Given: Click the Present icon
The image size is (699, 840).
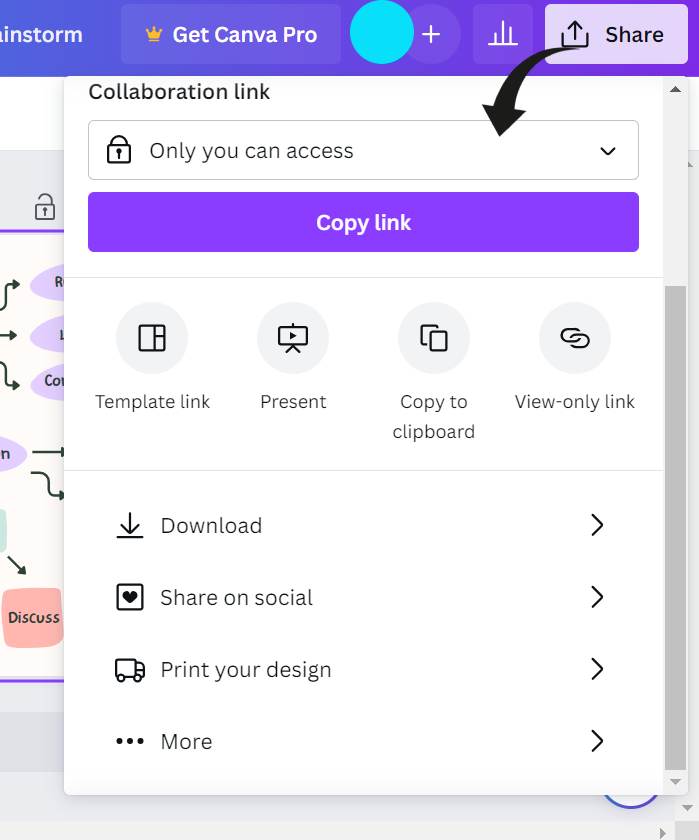Looking at the screenshot, I should point(293,338).
